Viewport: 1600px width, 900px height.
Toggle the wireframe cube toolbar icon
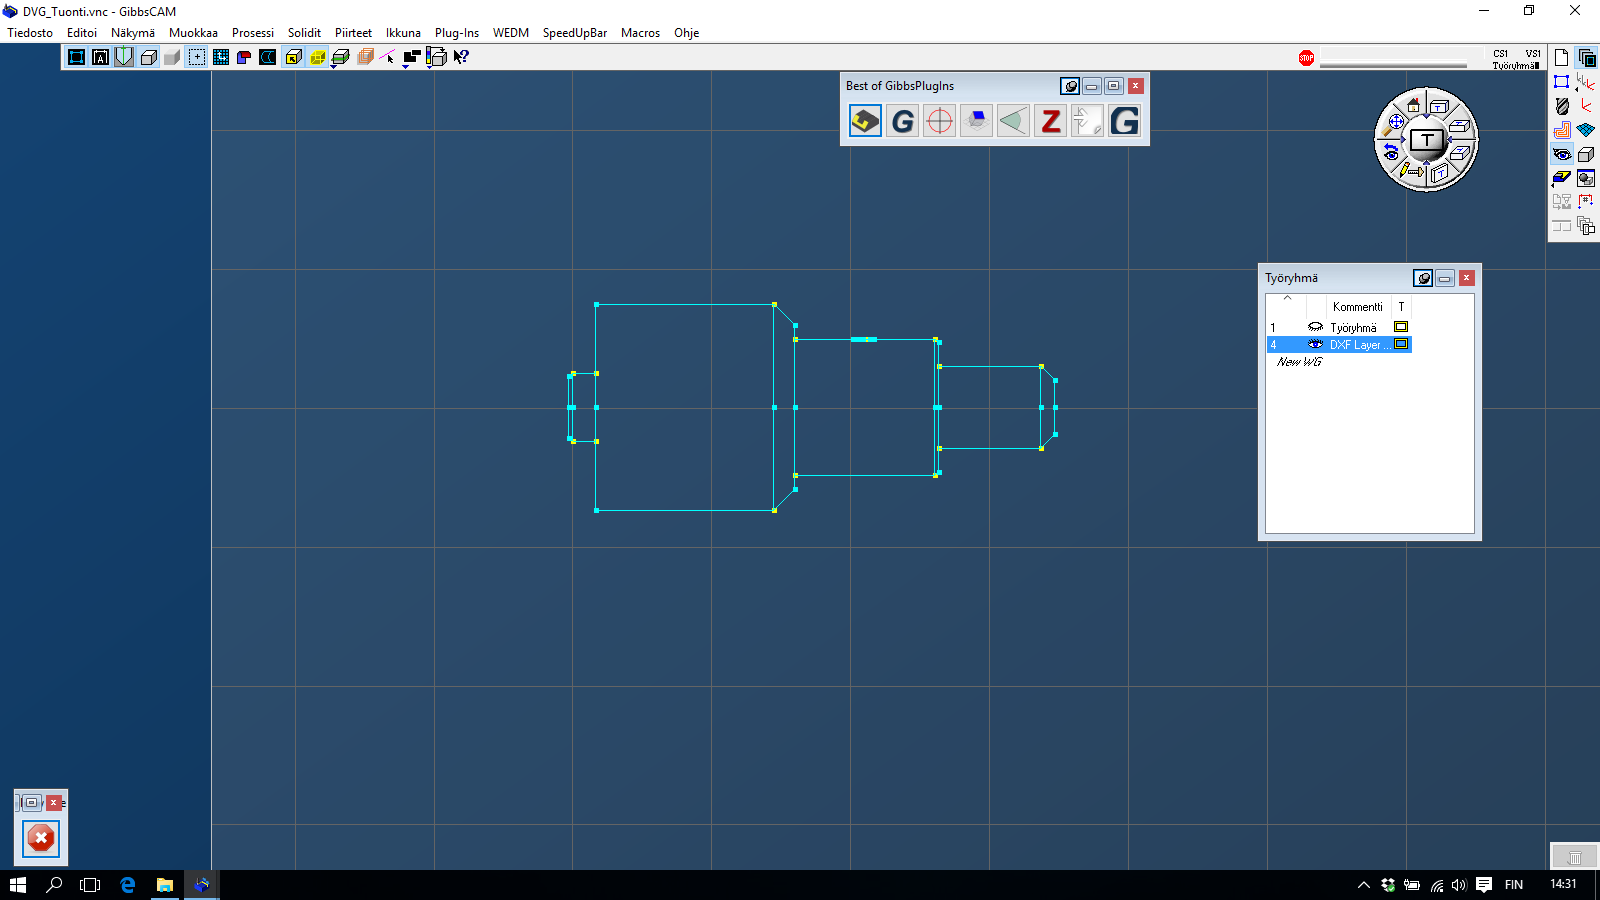point(148,57)
